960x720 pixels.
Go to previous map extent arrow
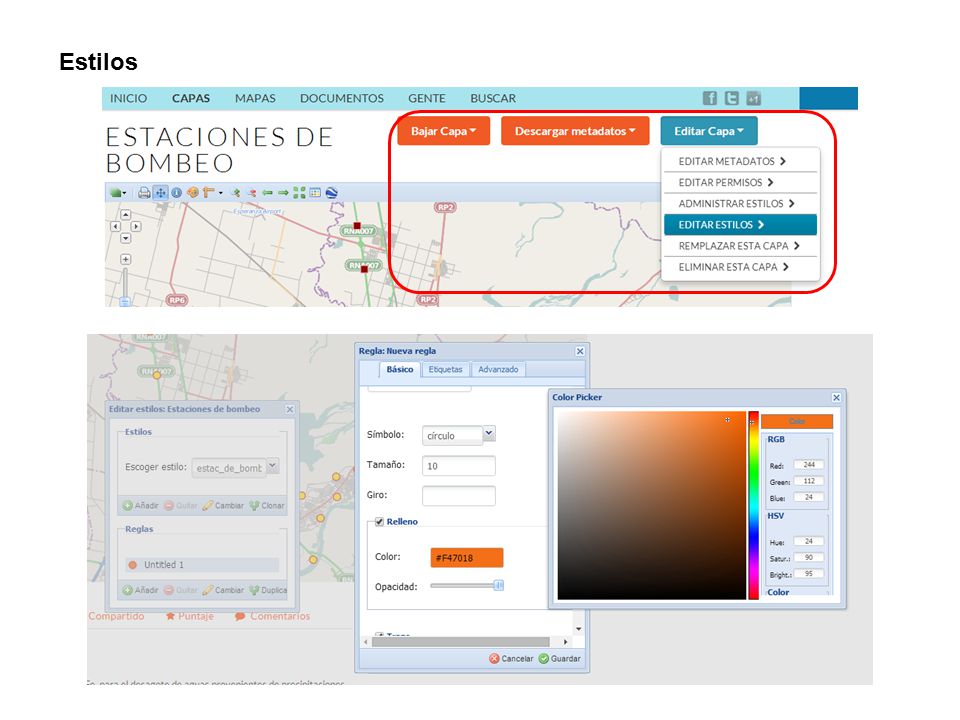(x=268, y=193)
